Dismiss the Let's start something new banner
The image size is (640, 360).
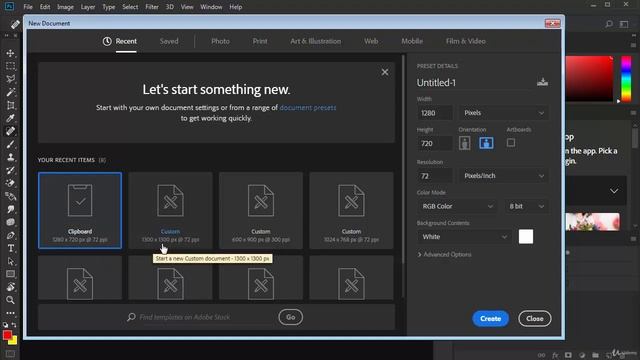point(385,72)
